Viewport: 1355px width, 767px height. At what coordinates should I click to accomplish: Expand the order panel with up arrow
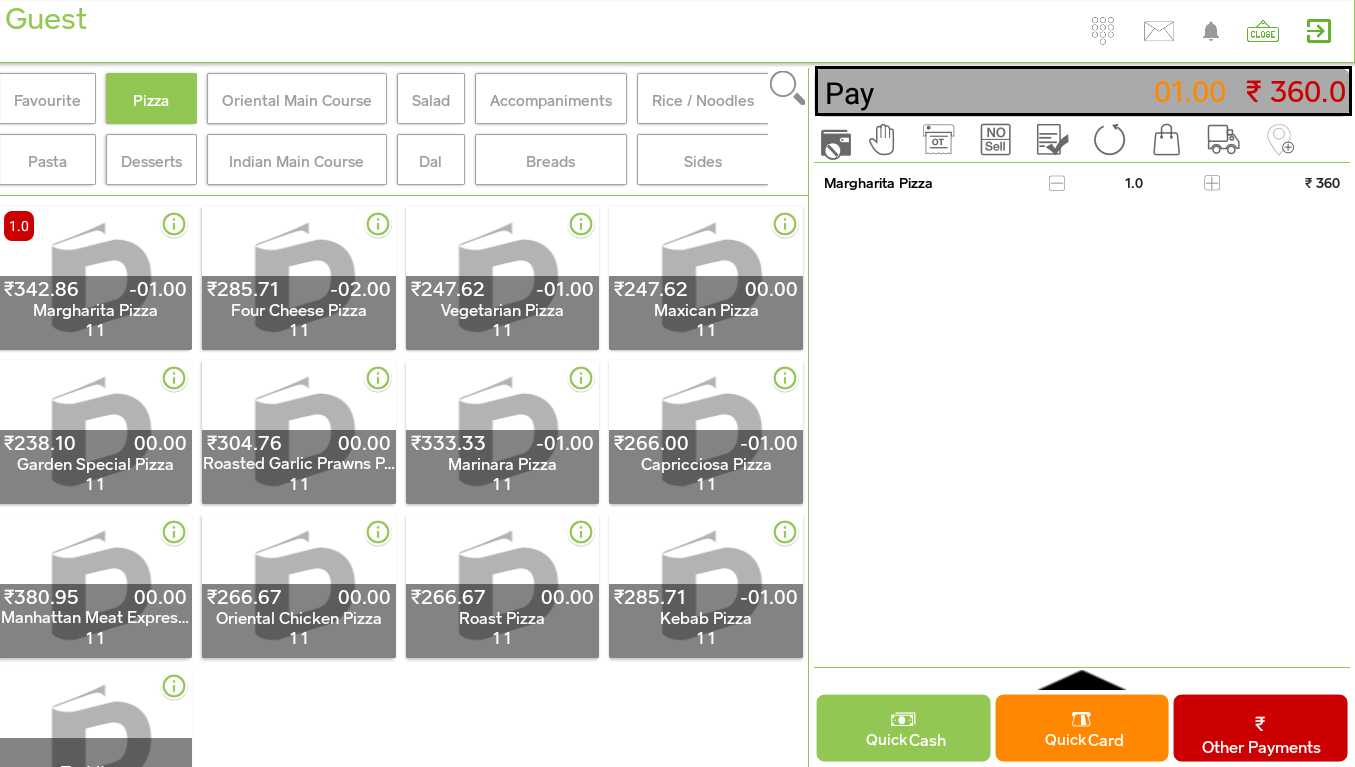click(x=1082, y=680)
